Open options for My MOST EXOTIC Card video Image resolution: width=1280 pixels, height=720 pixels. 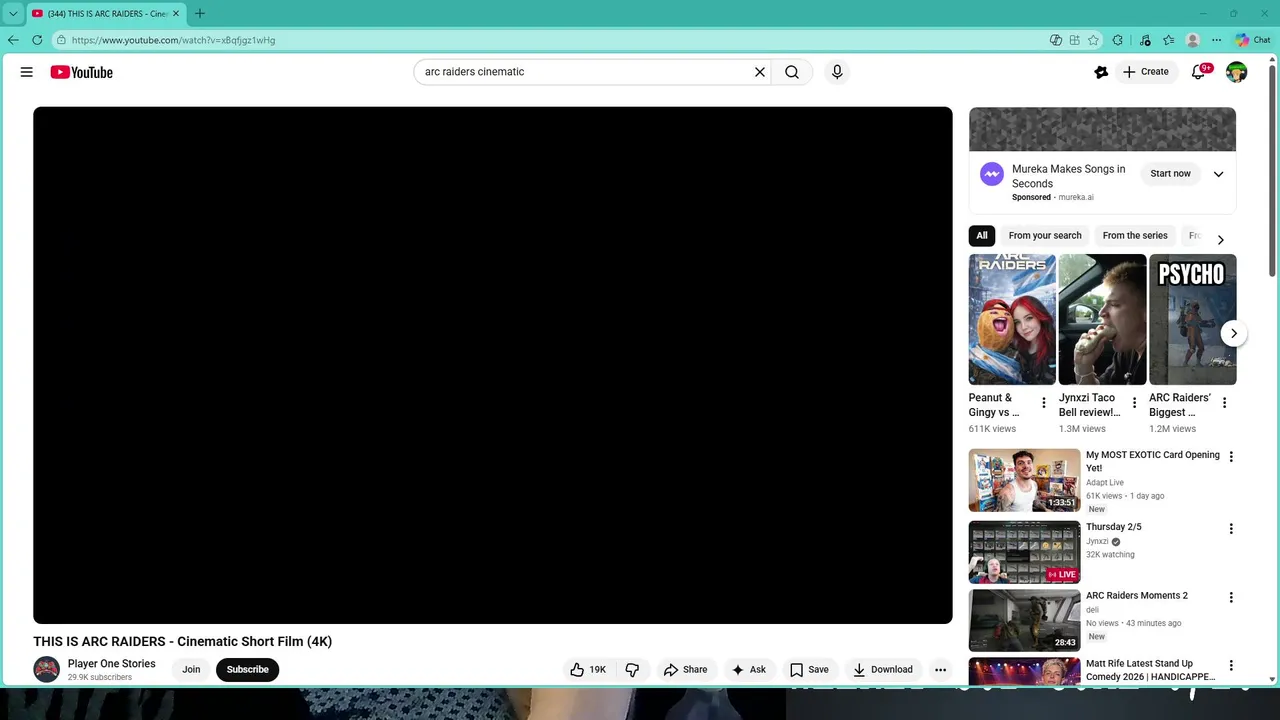[x=1231, y=457]
